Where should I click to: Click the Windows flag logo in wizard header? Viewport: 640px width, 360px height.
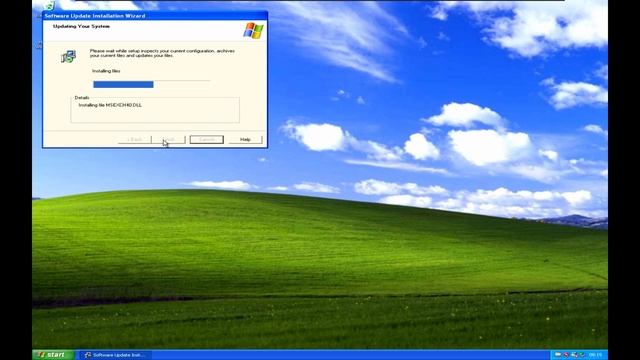click(253, 31)
